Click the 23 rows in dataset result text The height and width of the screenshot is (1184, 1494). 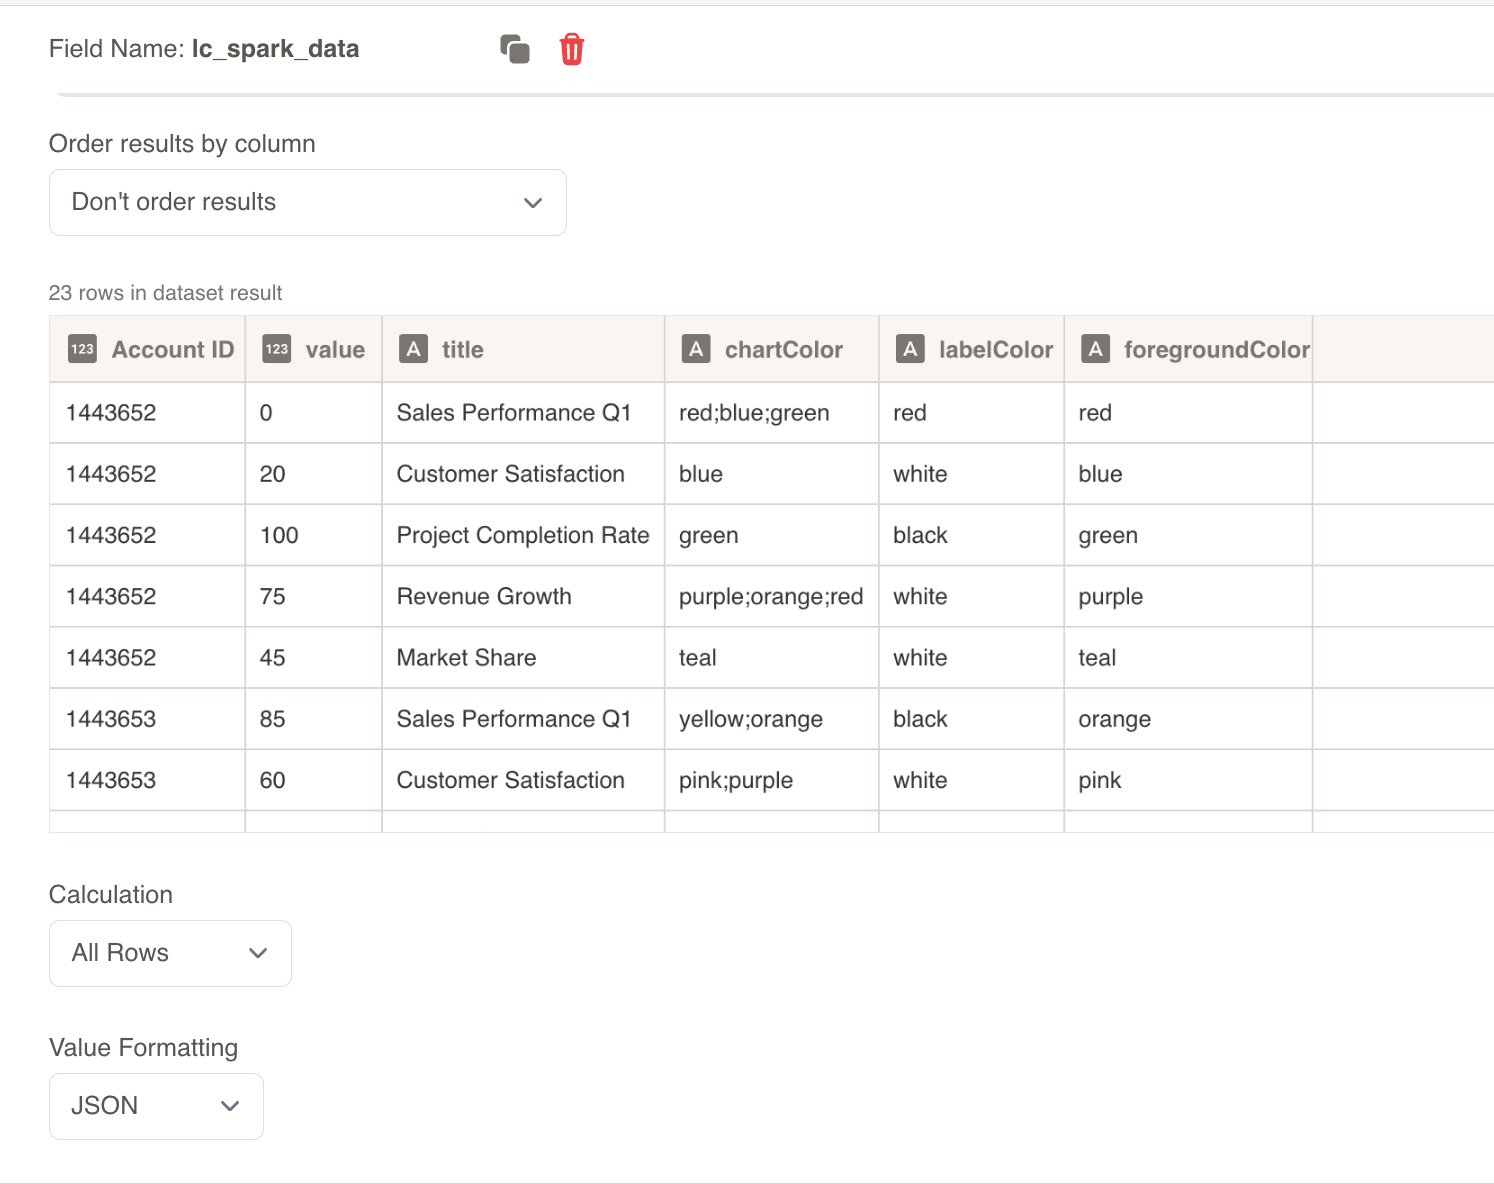coord(166,293)
